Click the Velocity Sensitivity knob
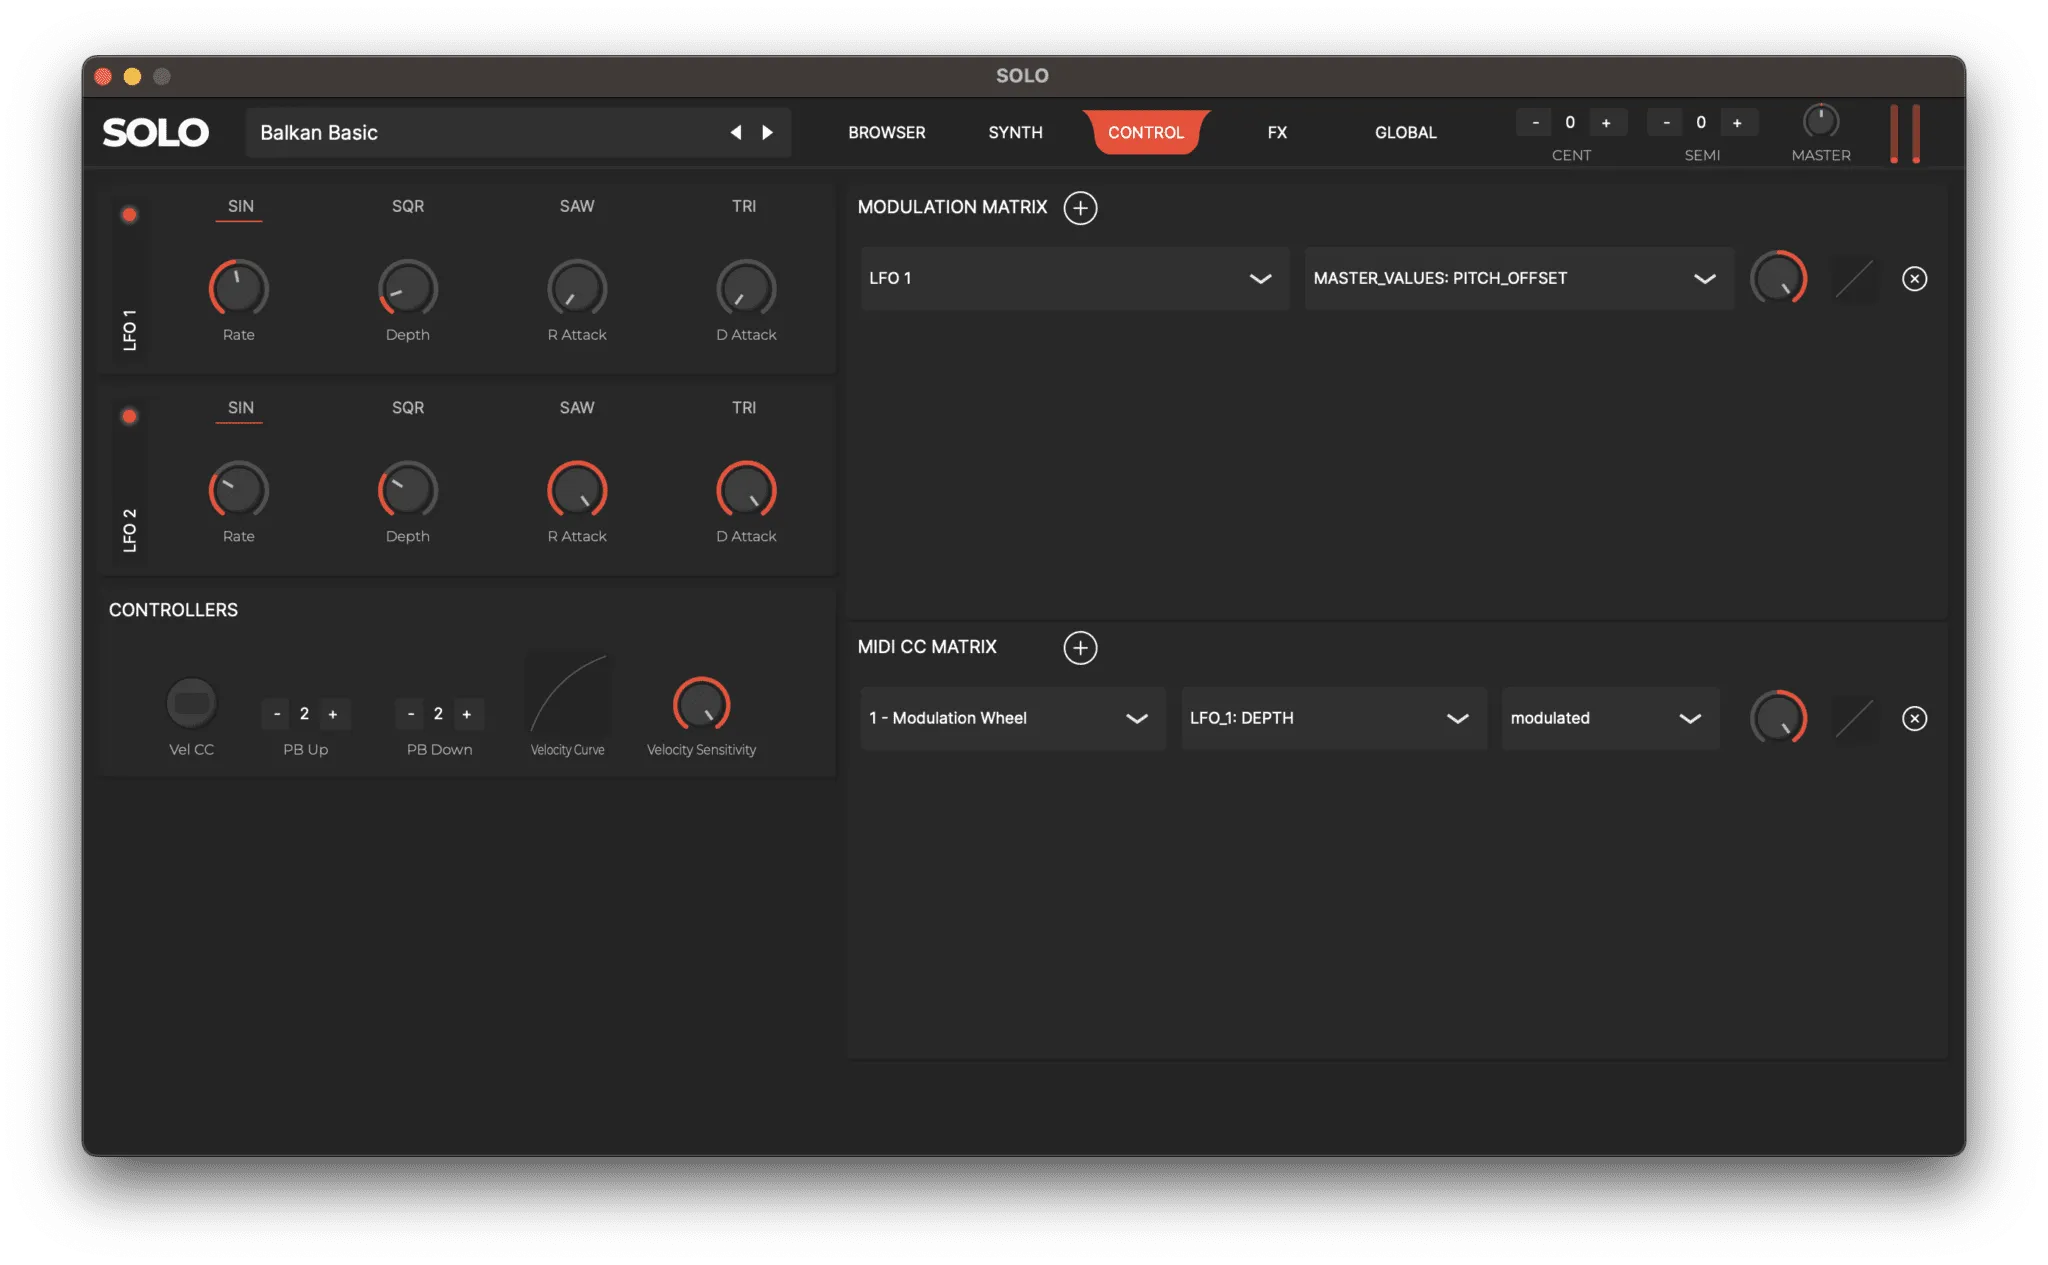The image size is (2048, 1265). click(701, 705)
